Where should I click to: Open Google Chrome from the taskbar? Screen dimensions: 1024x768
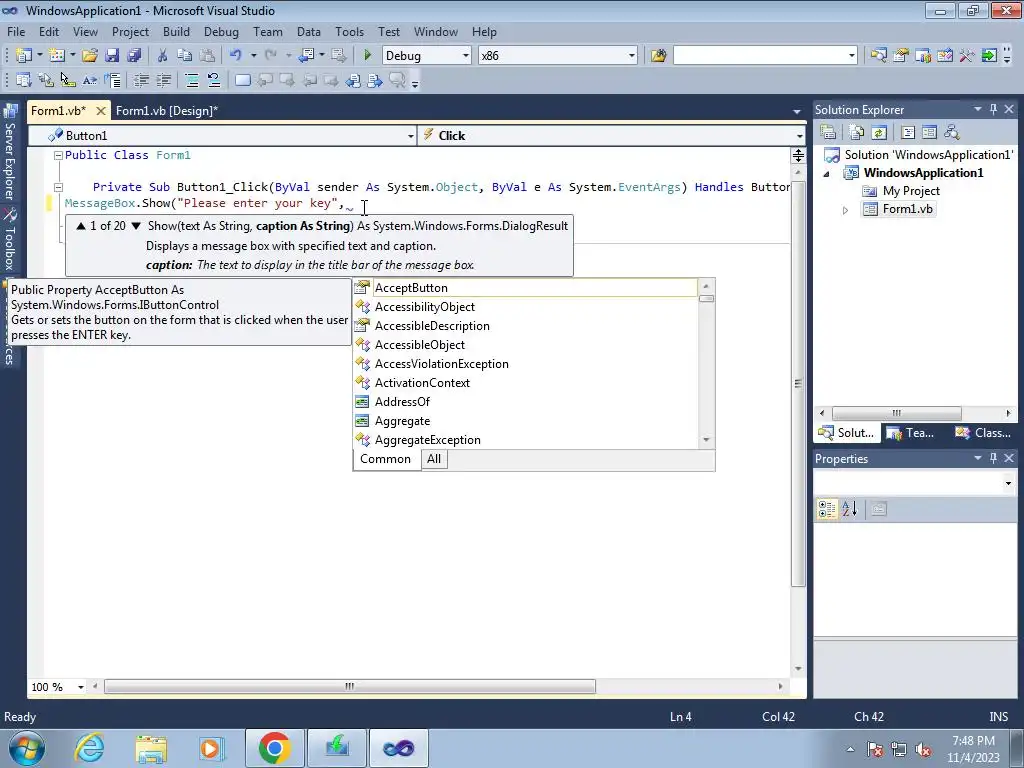pos(274,748)
